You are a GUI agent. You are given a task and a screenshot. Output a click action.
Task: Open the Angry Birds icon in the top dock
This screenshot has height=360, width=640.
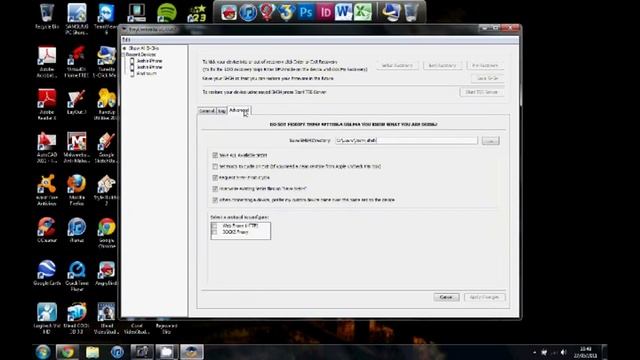coord(229,13)
